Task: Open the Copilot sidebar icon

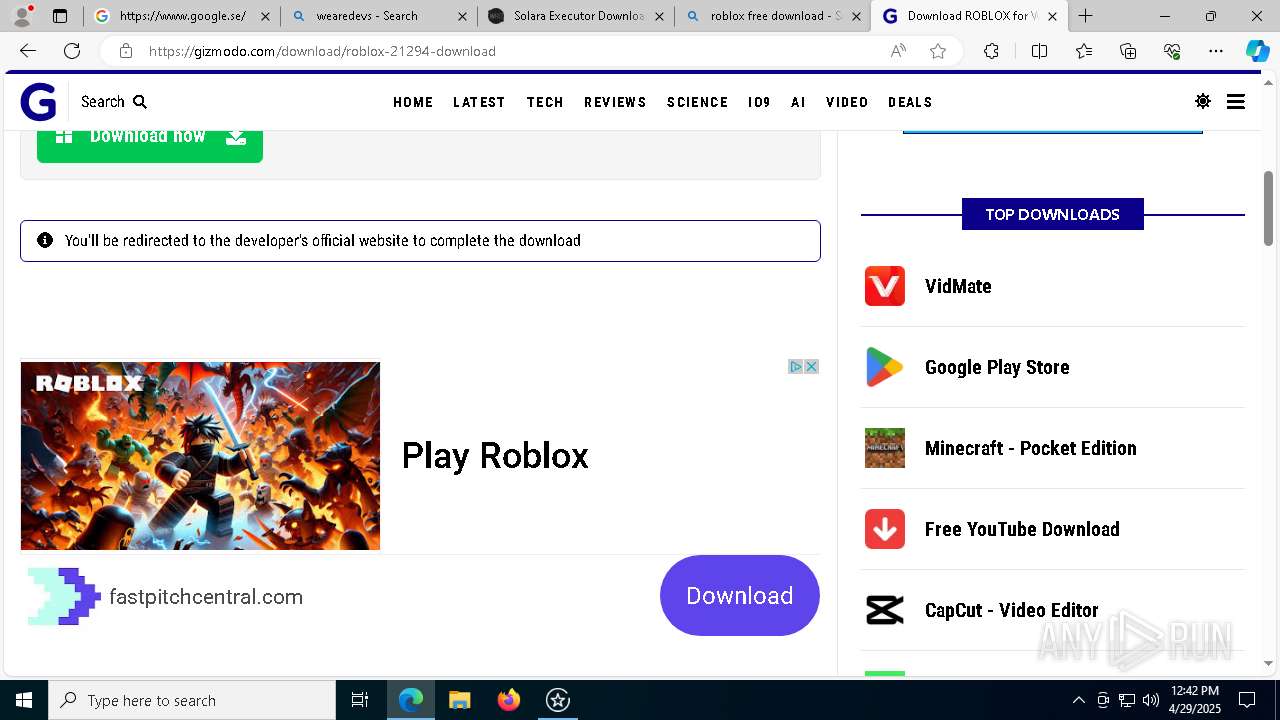Action: pos(1257,51)
